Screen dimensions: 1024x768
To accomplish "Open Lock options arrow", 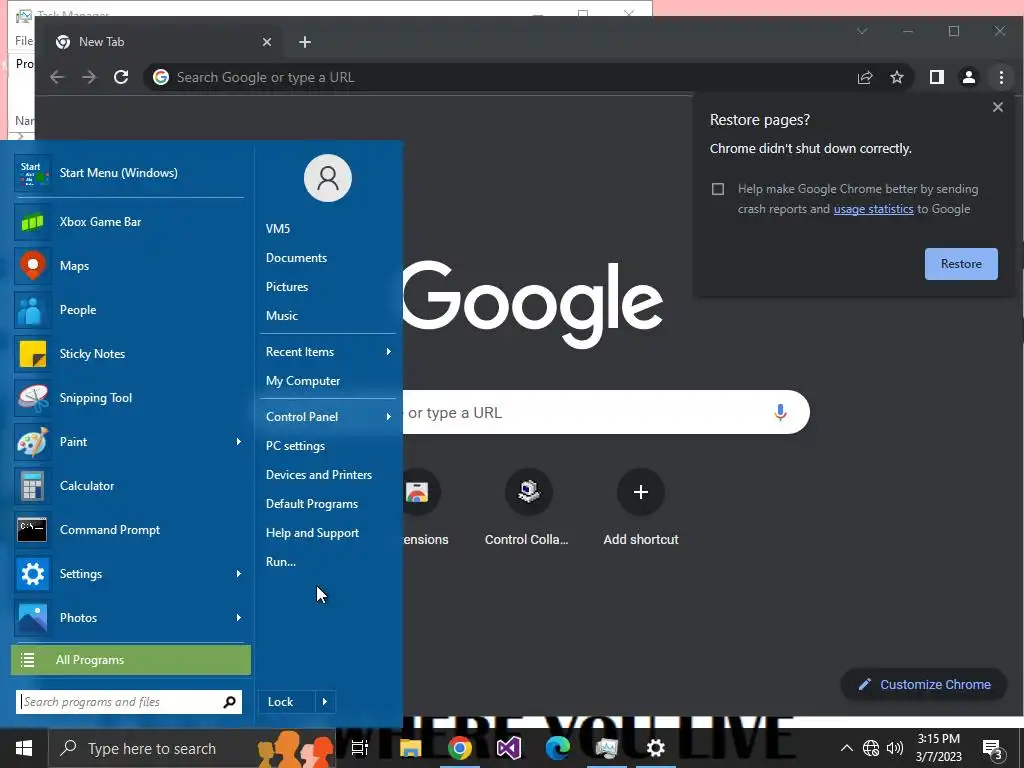I will (x=325, y=702).
